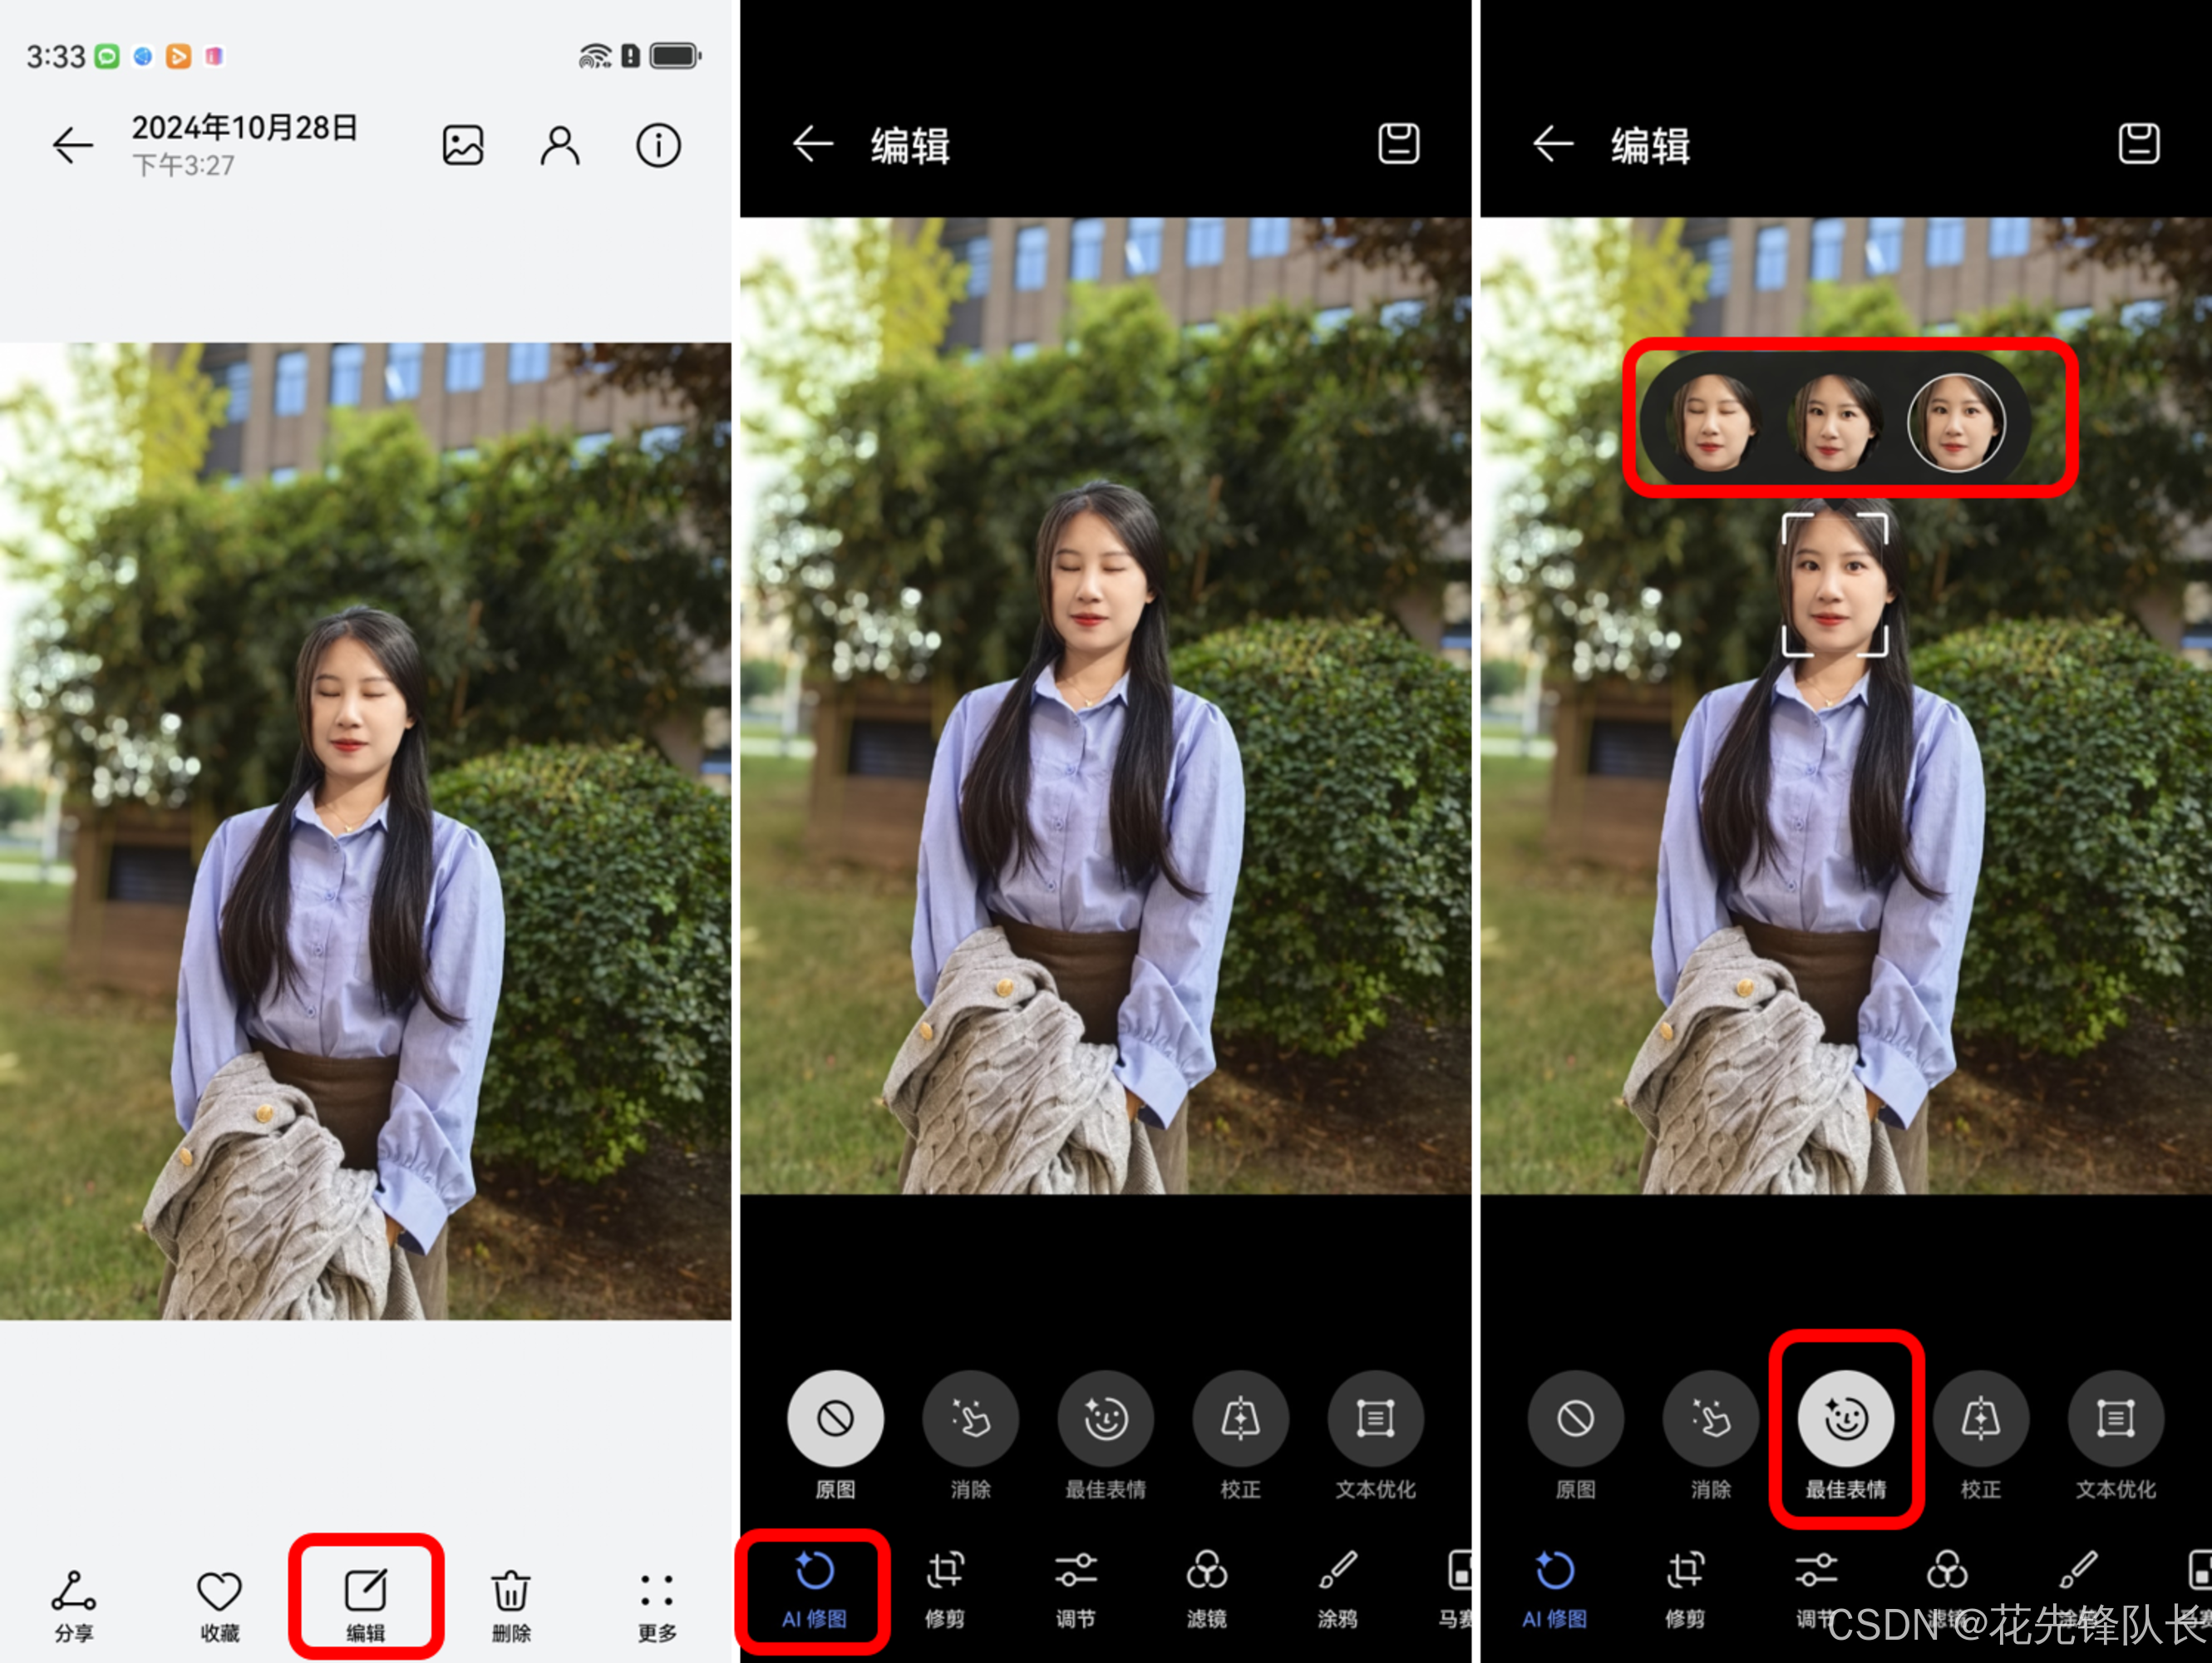Tap save icon in middle editor header
Viewport: 2212px width, 1663px height.
click(1398, 144)
